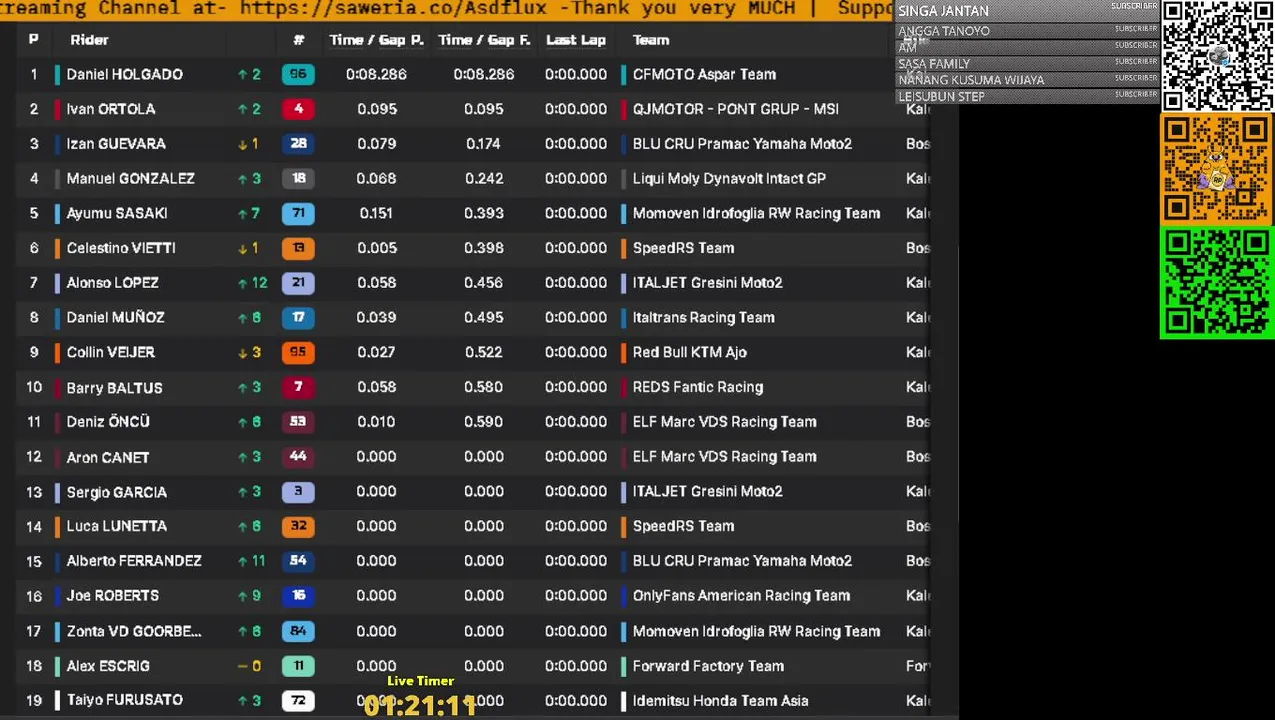The image size is (1275, 720).
Task: Select the blue number 71 badge
Action: point(298,213)
